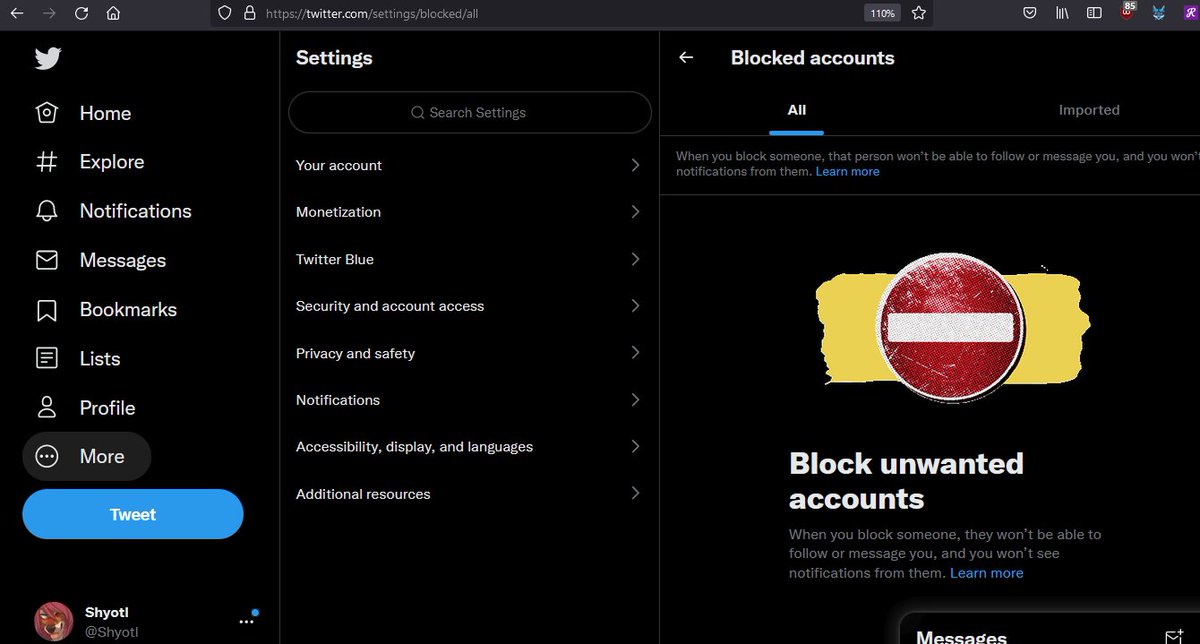Viewport: 1200px width, 644px height.
Task: Click the purple extension icon
Action: point(1189,14)
